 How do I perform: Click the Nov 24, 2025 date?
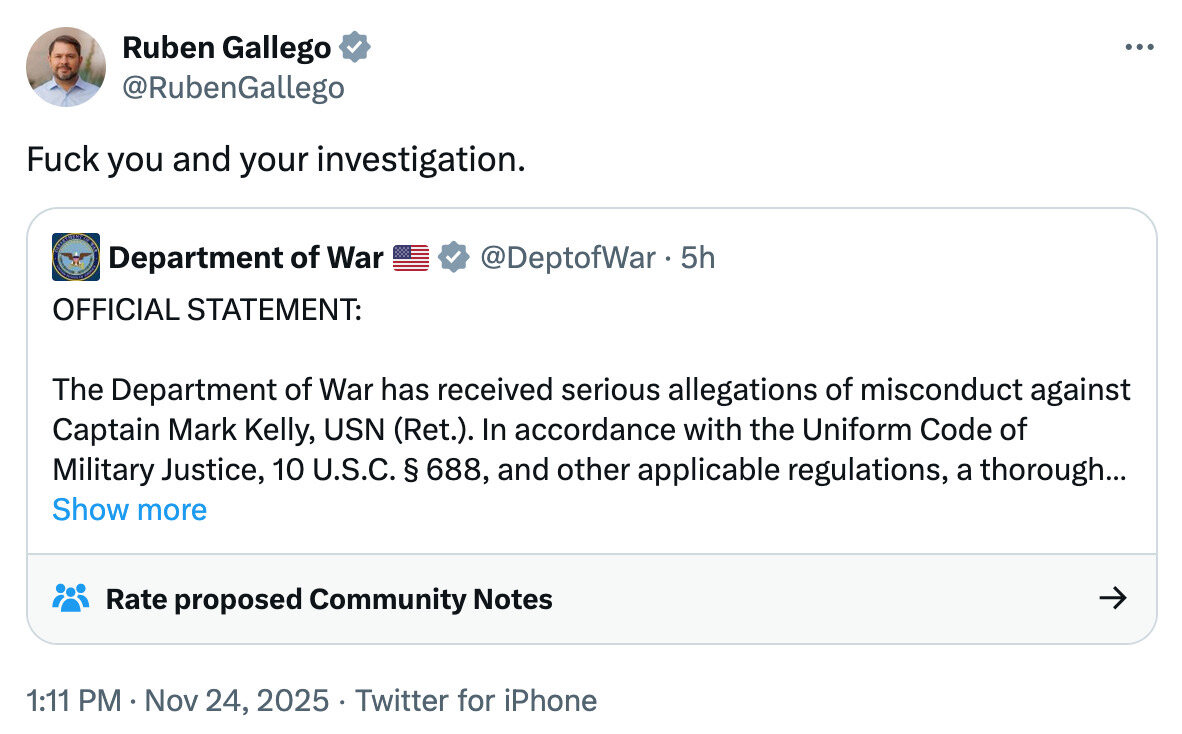pyautogui.click(x=236, y=700)
